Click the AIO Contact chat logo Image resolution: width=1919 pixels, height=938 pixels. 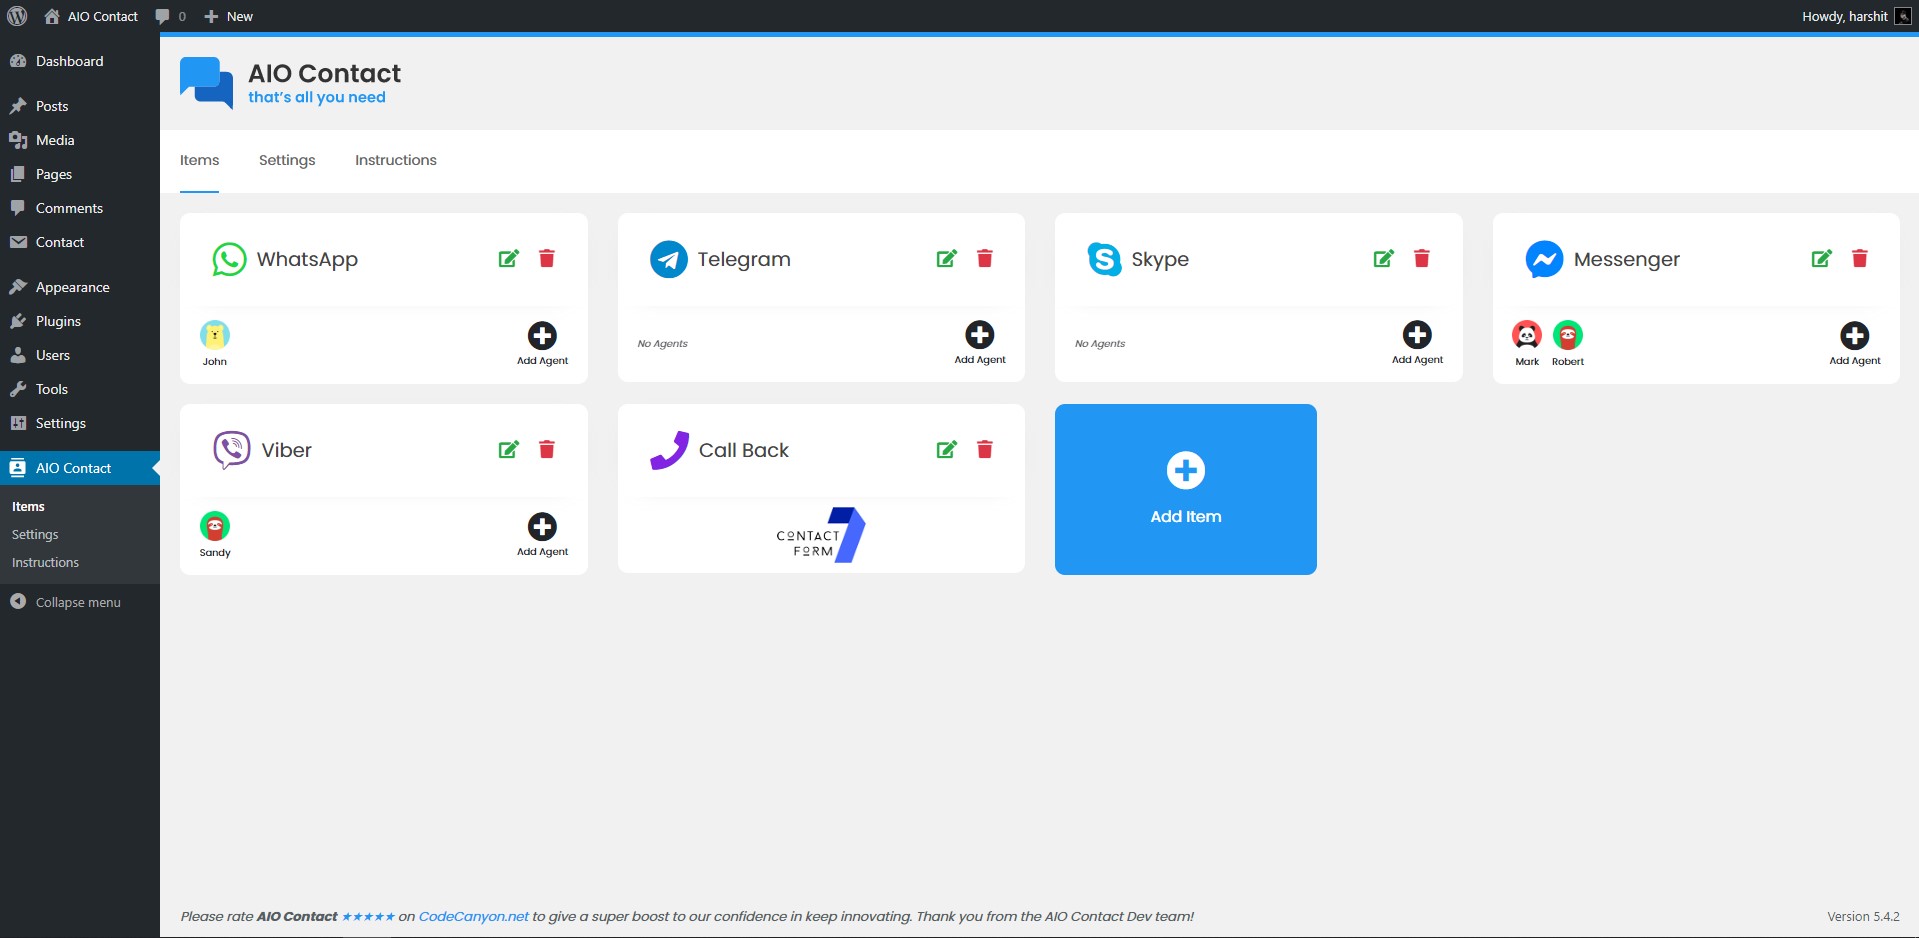point(206,83)
